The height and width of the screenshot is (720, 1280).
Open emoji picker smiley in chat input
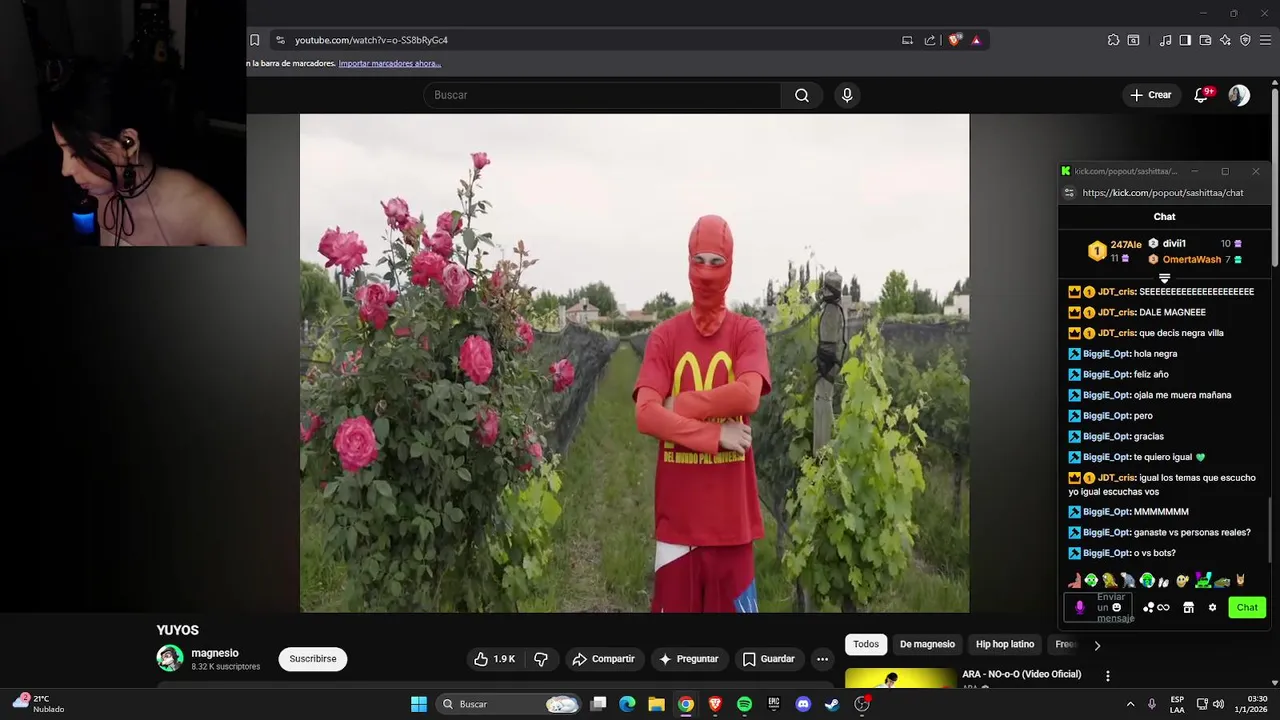(x=1117, y=607)
